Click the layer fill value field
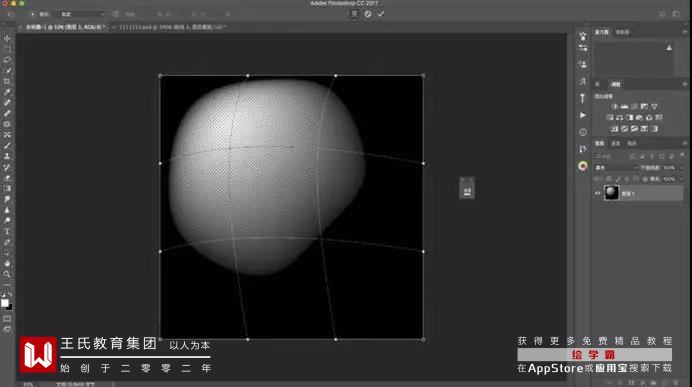 pyautogui.click(x=669, y=179)
